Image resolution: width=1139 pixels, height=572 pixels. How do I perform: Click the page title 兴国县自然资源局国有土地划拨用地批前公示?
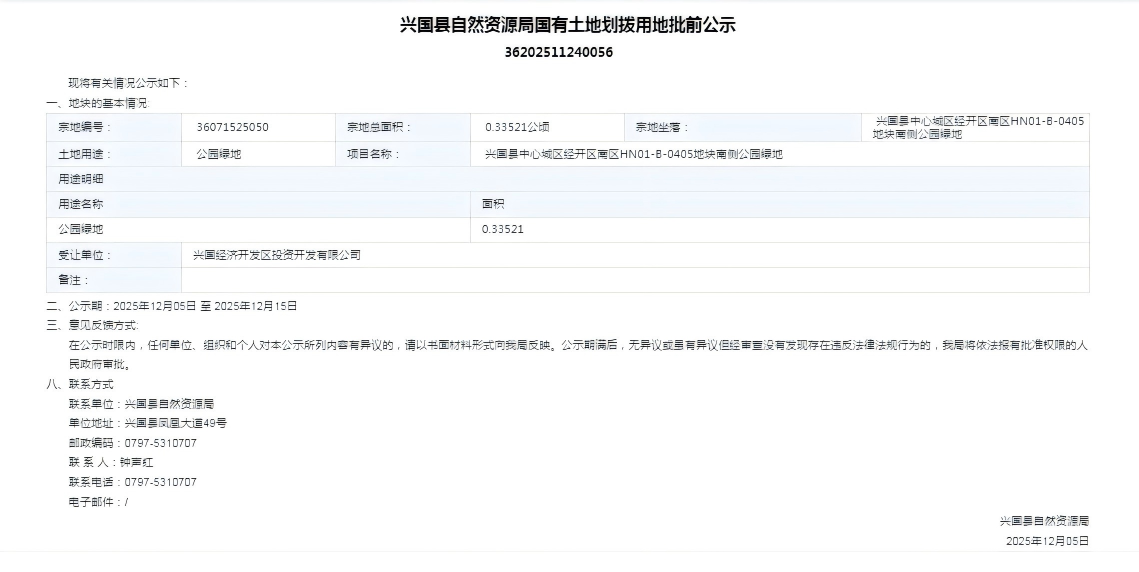coord(568,25)
